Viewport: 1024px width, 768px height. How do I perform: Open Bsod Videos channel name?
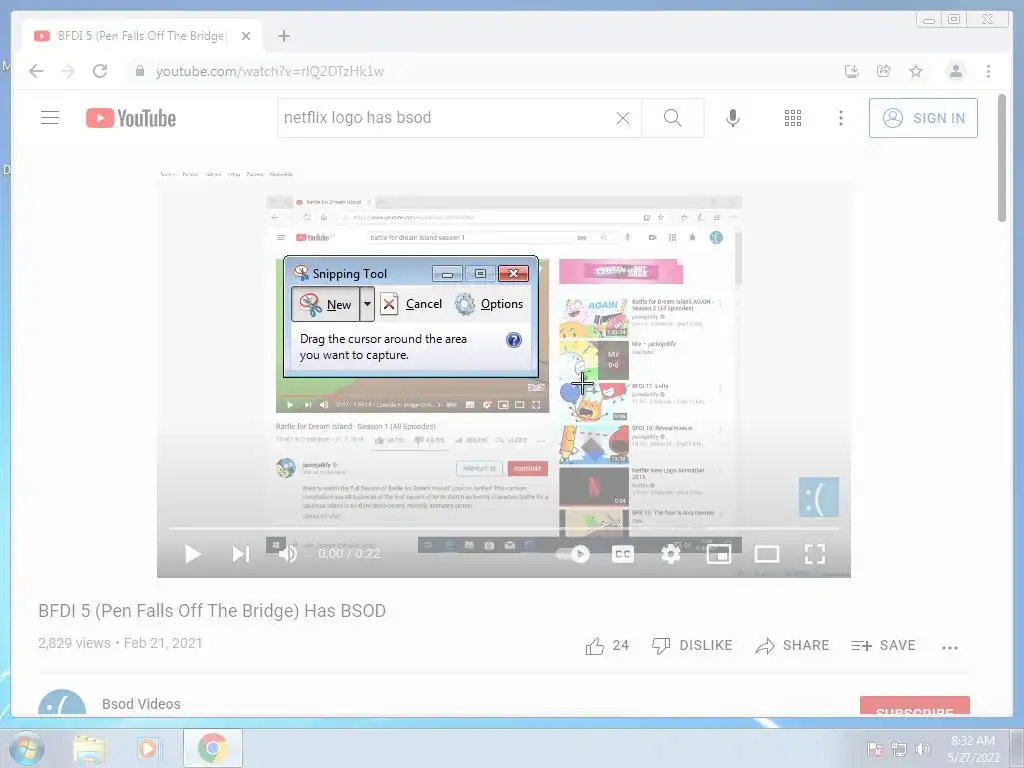click(141, 704)
